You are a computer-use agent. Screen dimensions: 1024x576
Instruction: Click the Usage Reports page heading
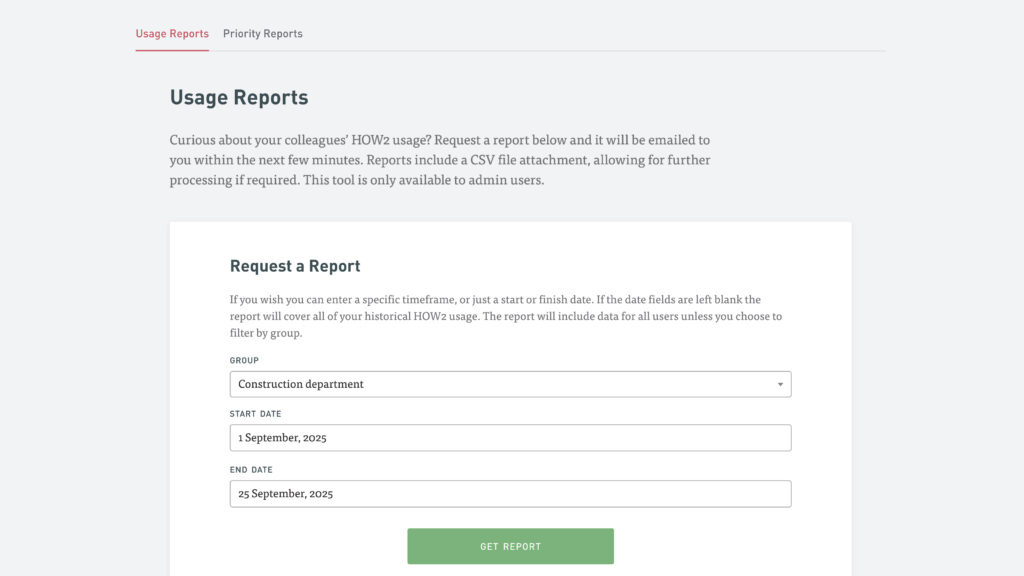[x=239, y=97]
